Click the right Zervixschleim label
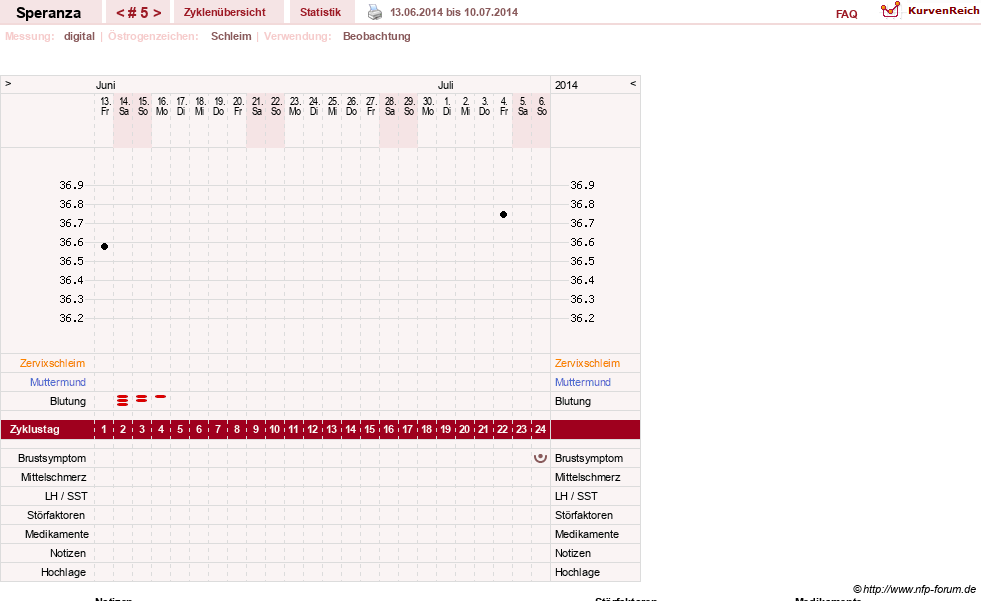 [x=587, y=363]
